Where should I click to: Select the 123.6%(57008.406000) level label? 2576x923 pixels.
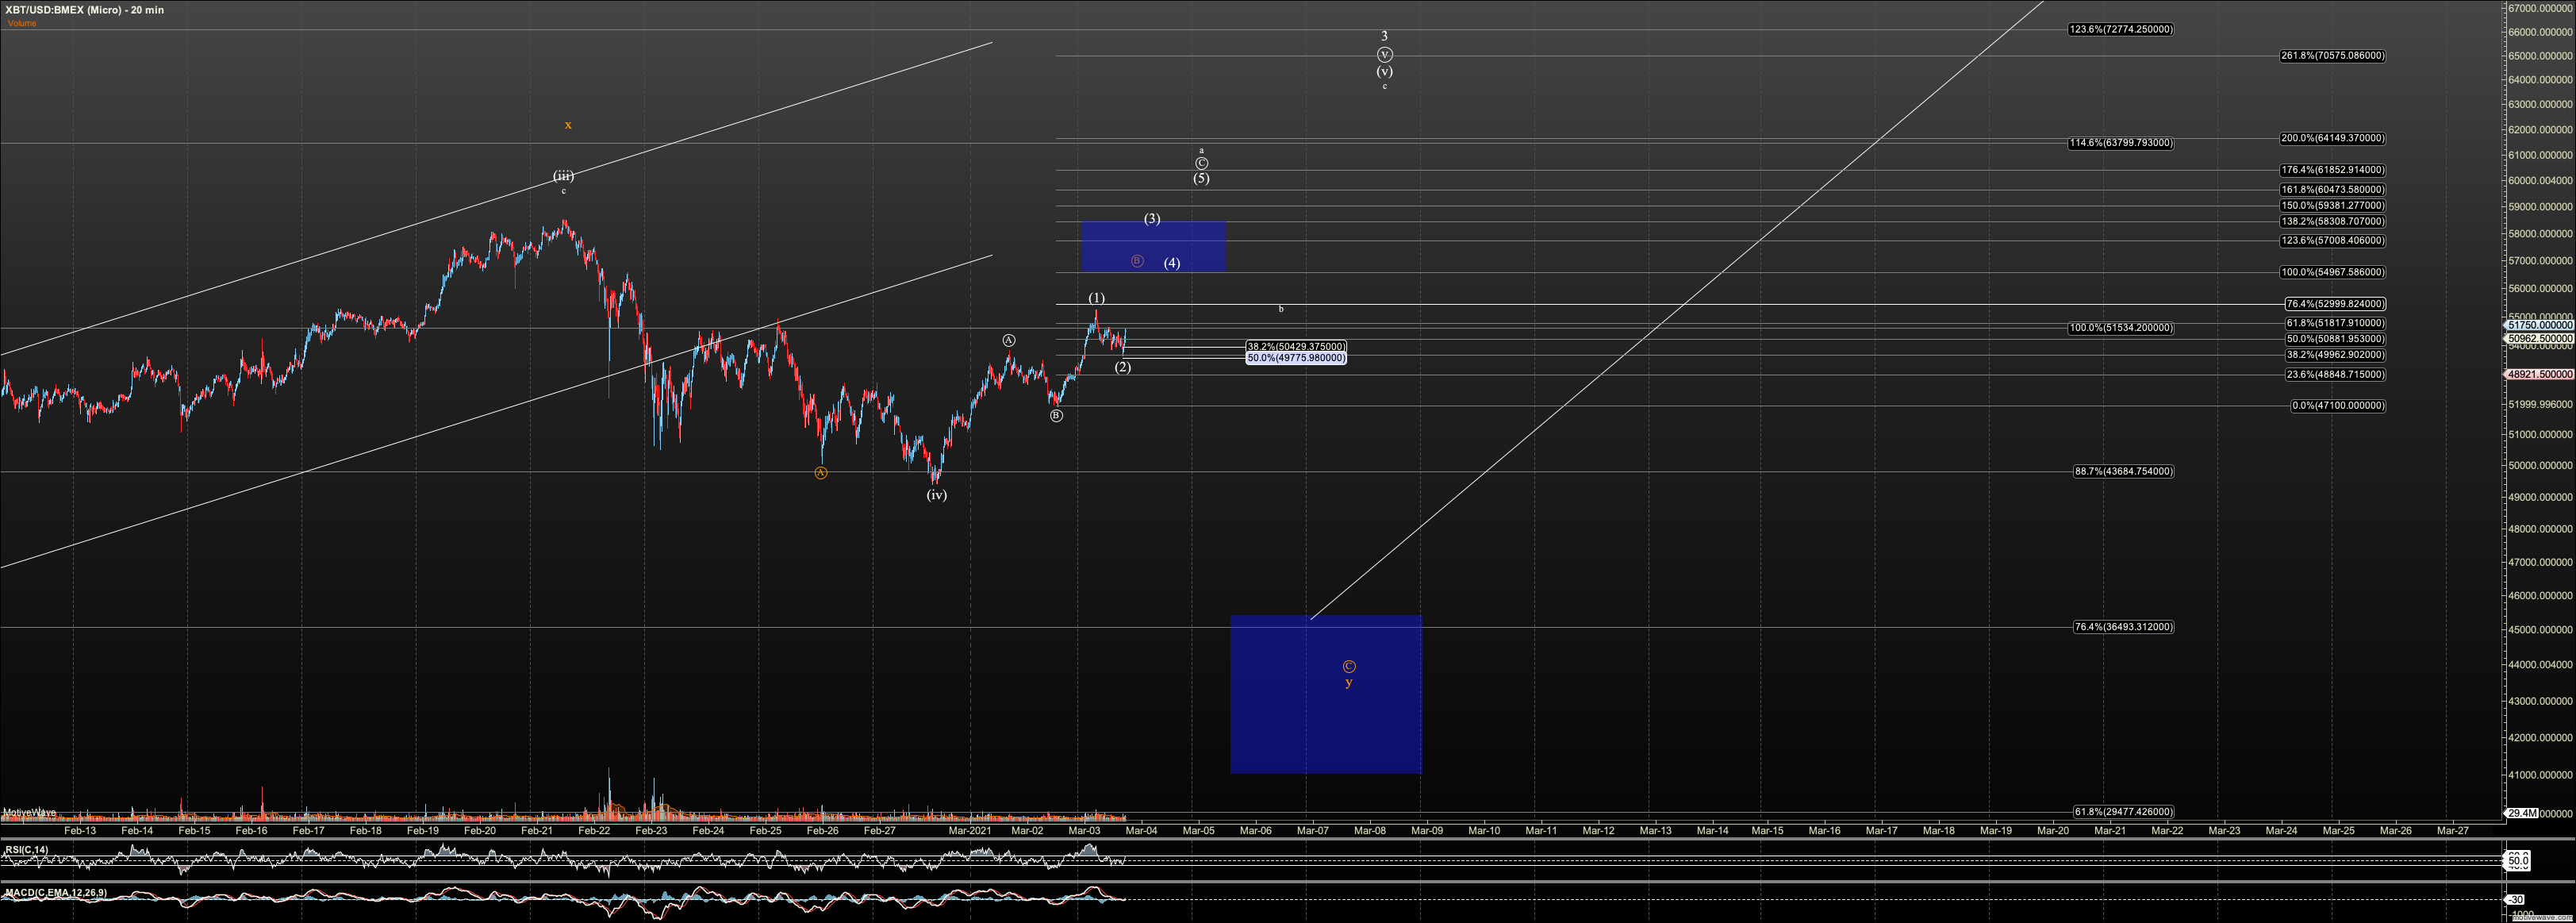[x=2332, y=241]
